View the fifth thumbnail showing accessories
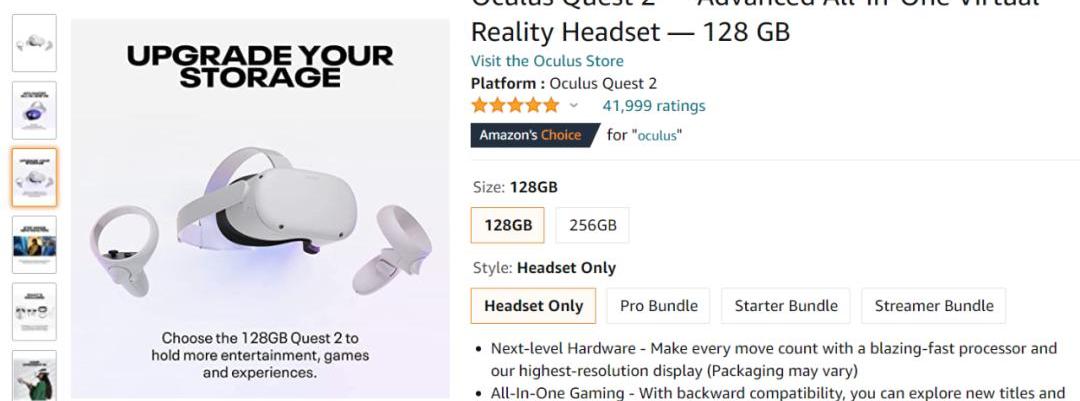 [x=35, y=311]
